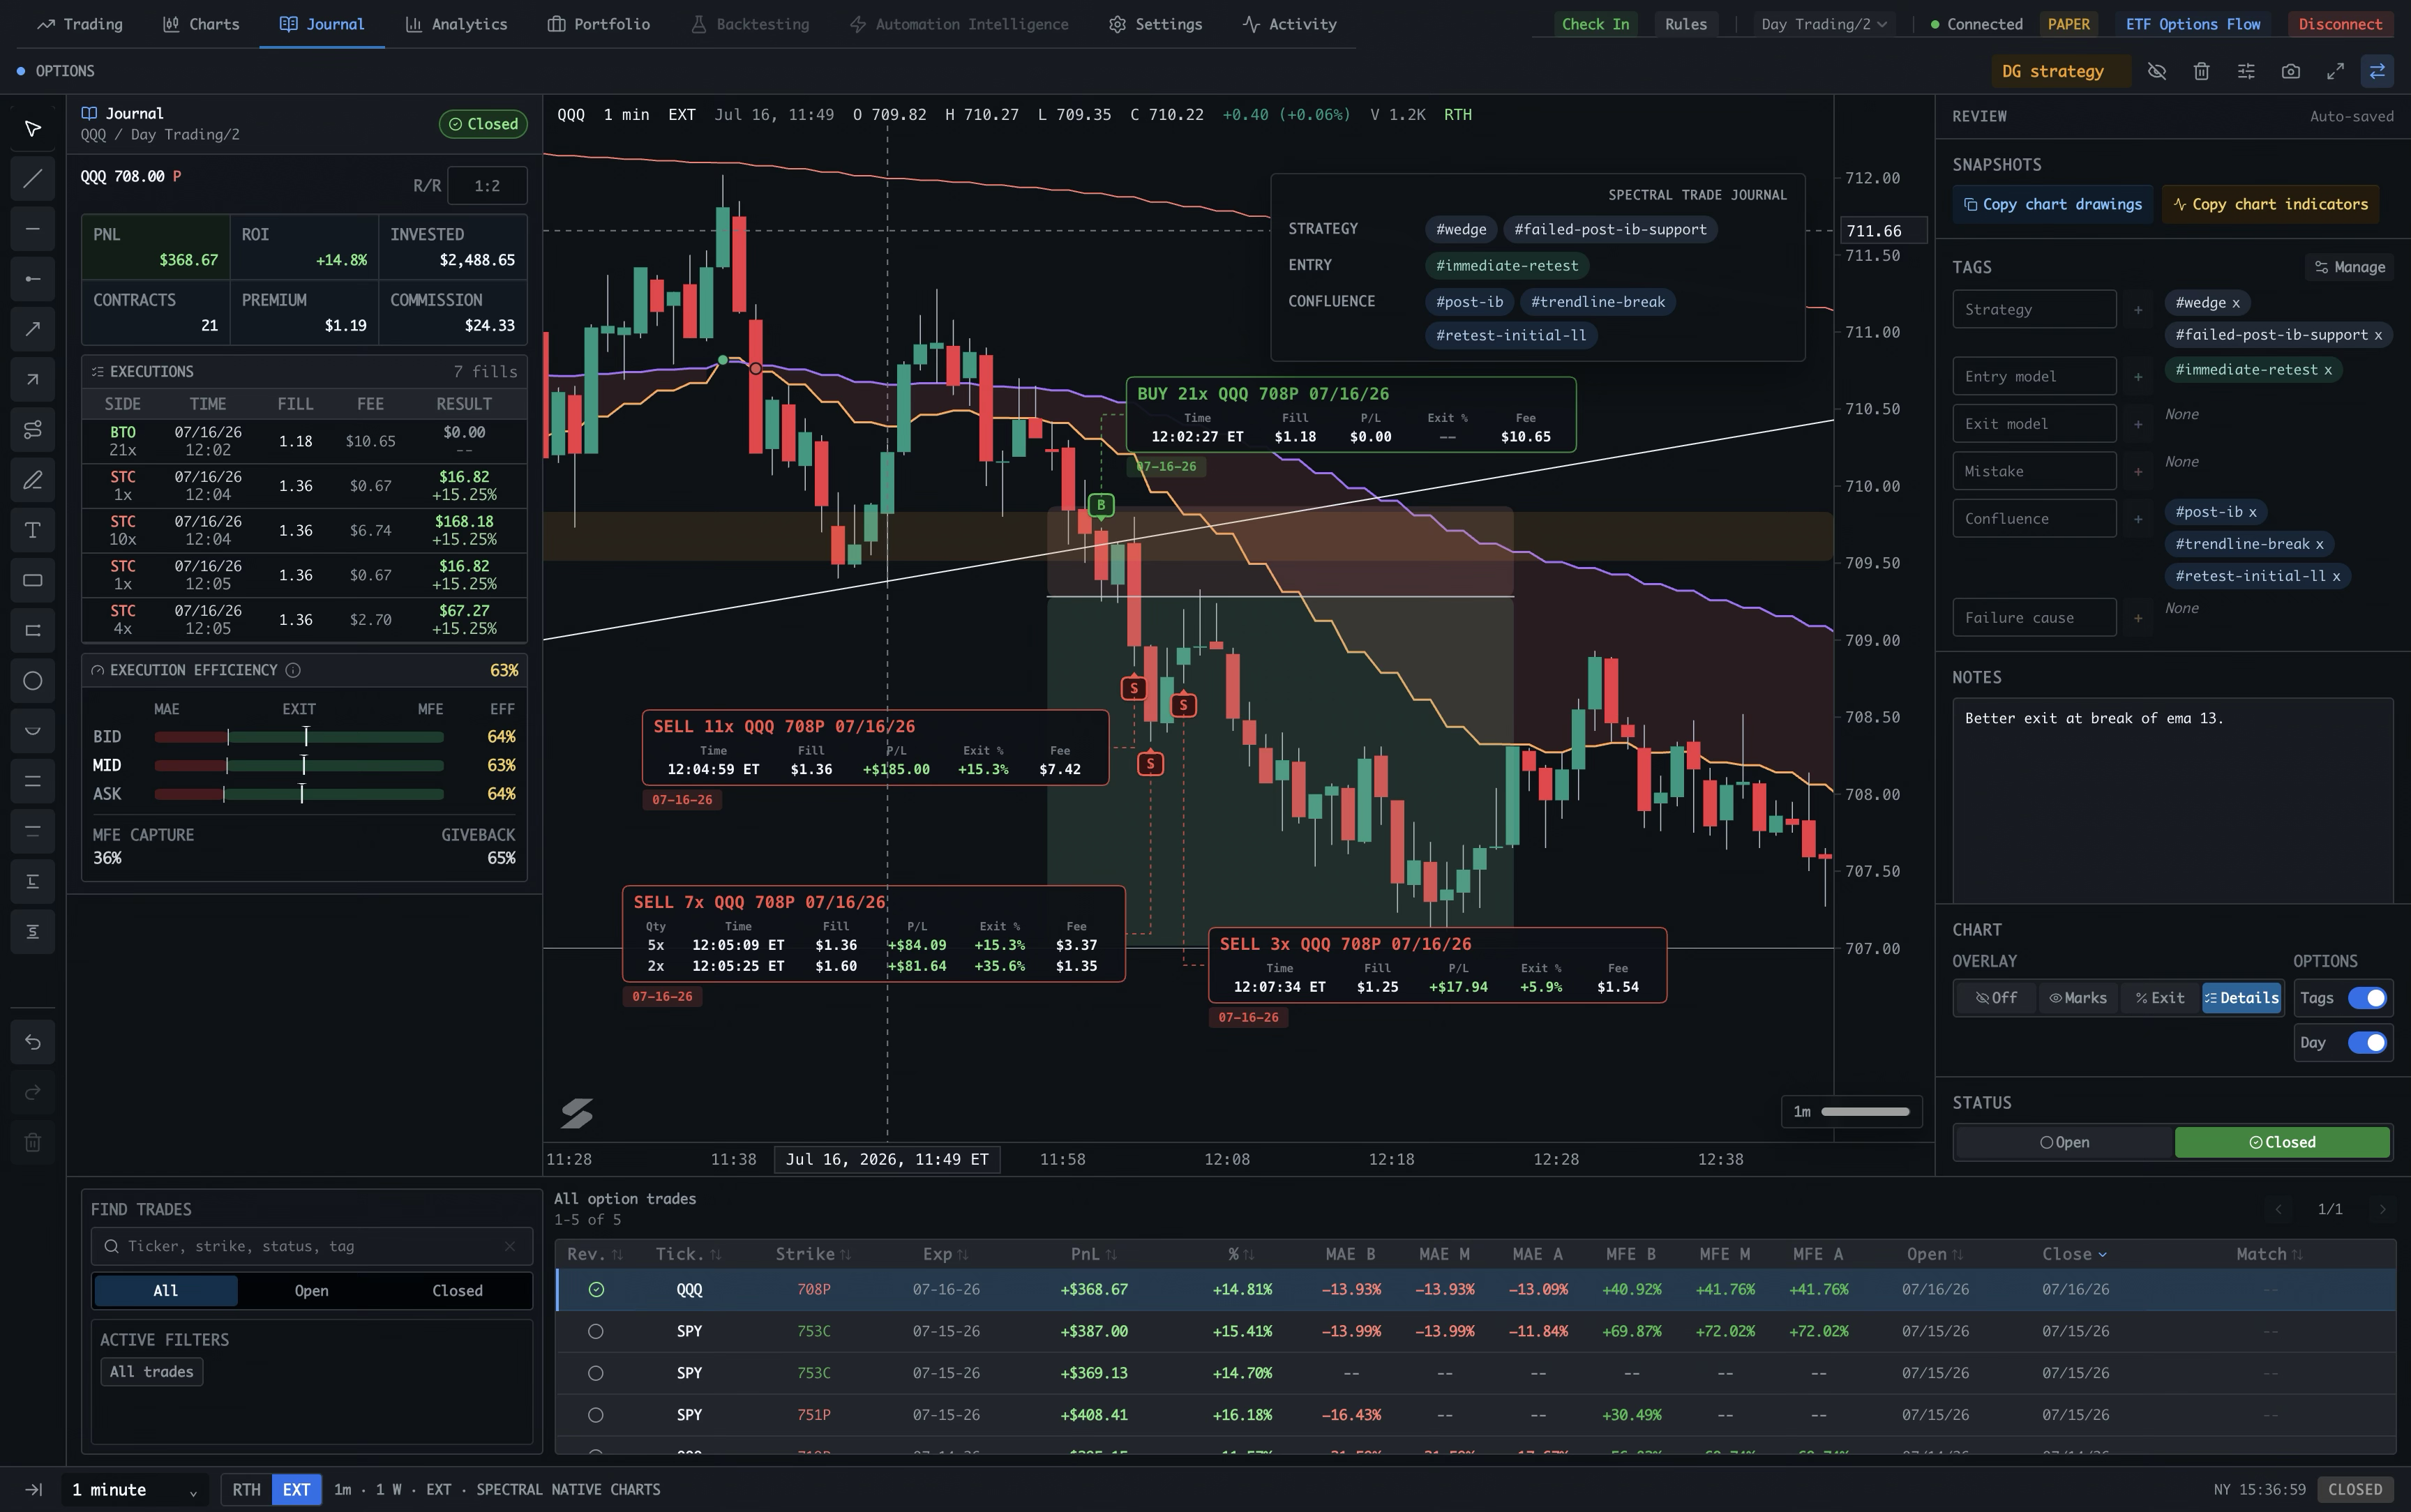Select the QQQ 708P trade review circle
The height and width of the screenshot is (1512, 2411).
click(x=596, y=1290)
